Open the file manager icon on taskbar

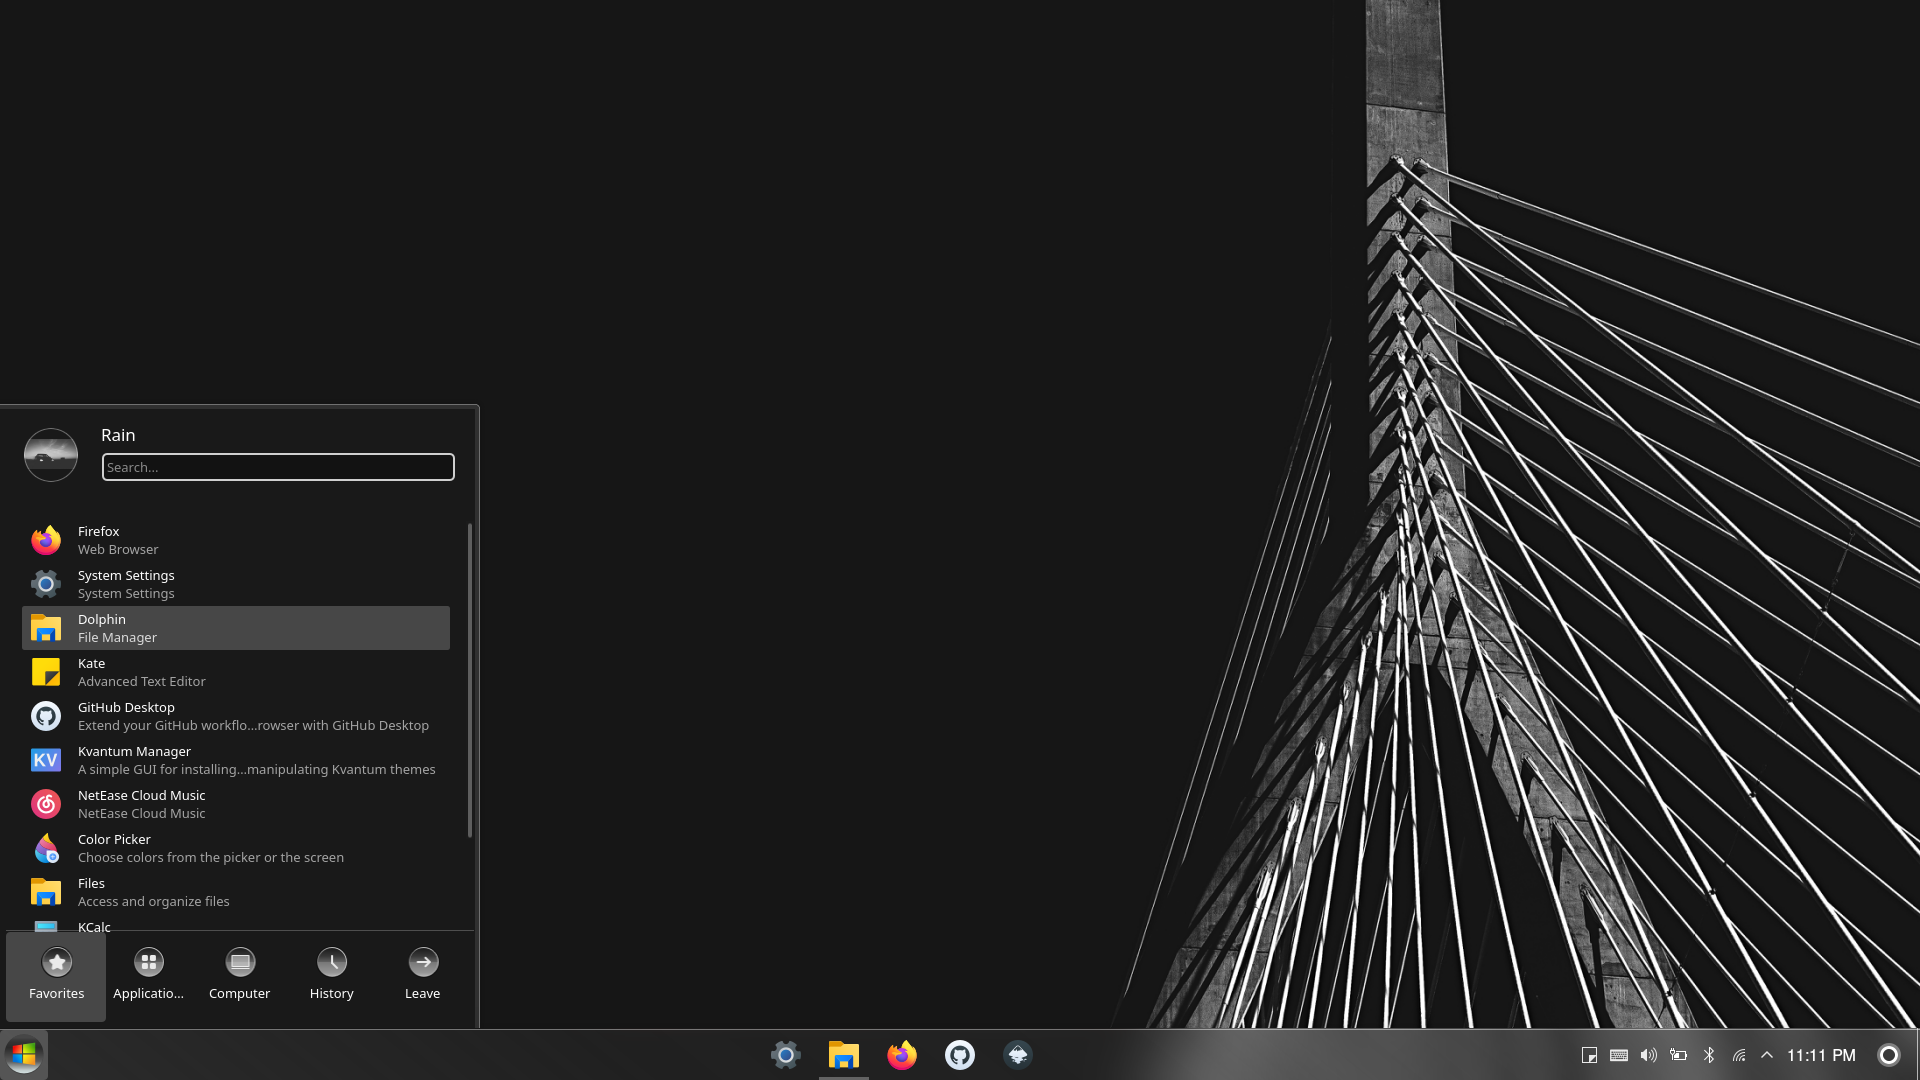[x=844, y=1055]
